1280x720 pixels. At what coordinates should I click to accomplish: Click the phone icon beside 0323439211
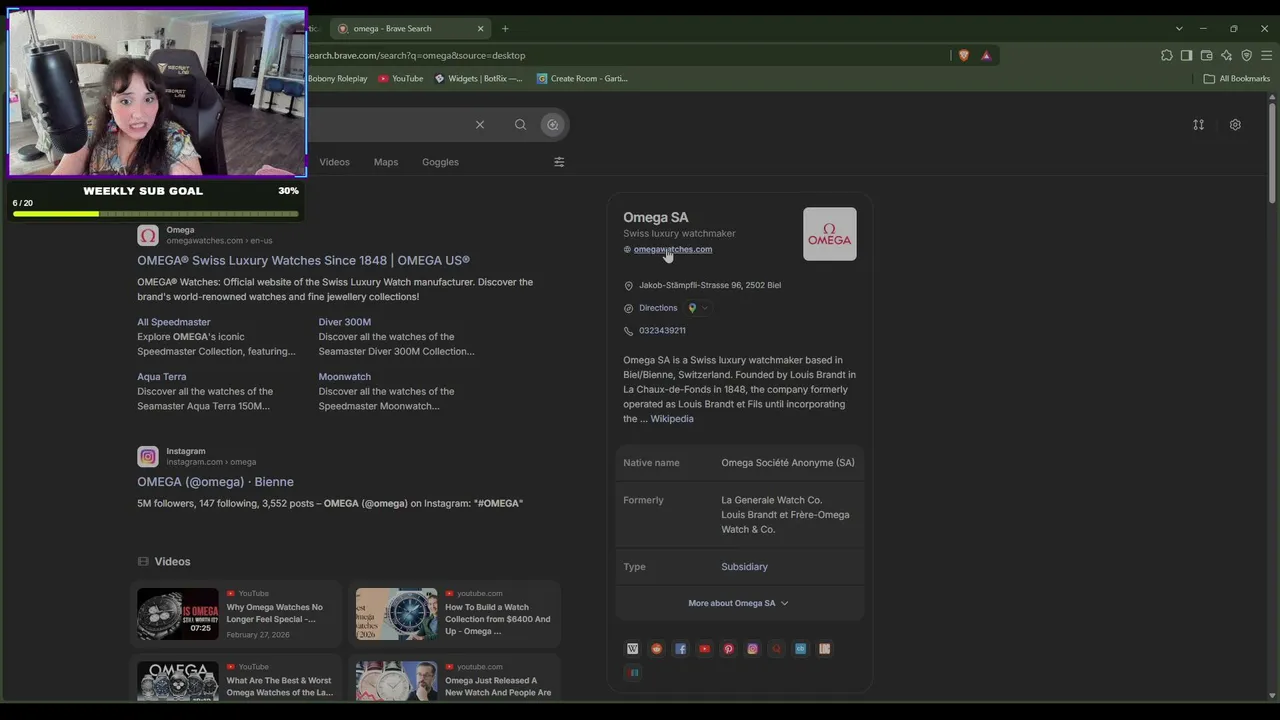[628, 331]
